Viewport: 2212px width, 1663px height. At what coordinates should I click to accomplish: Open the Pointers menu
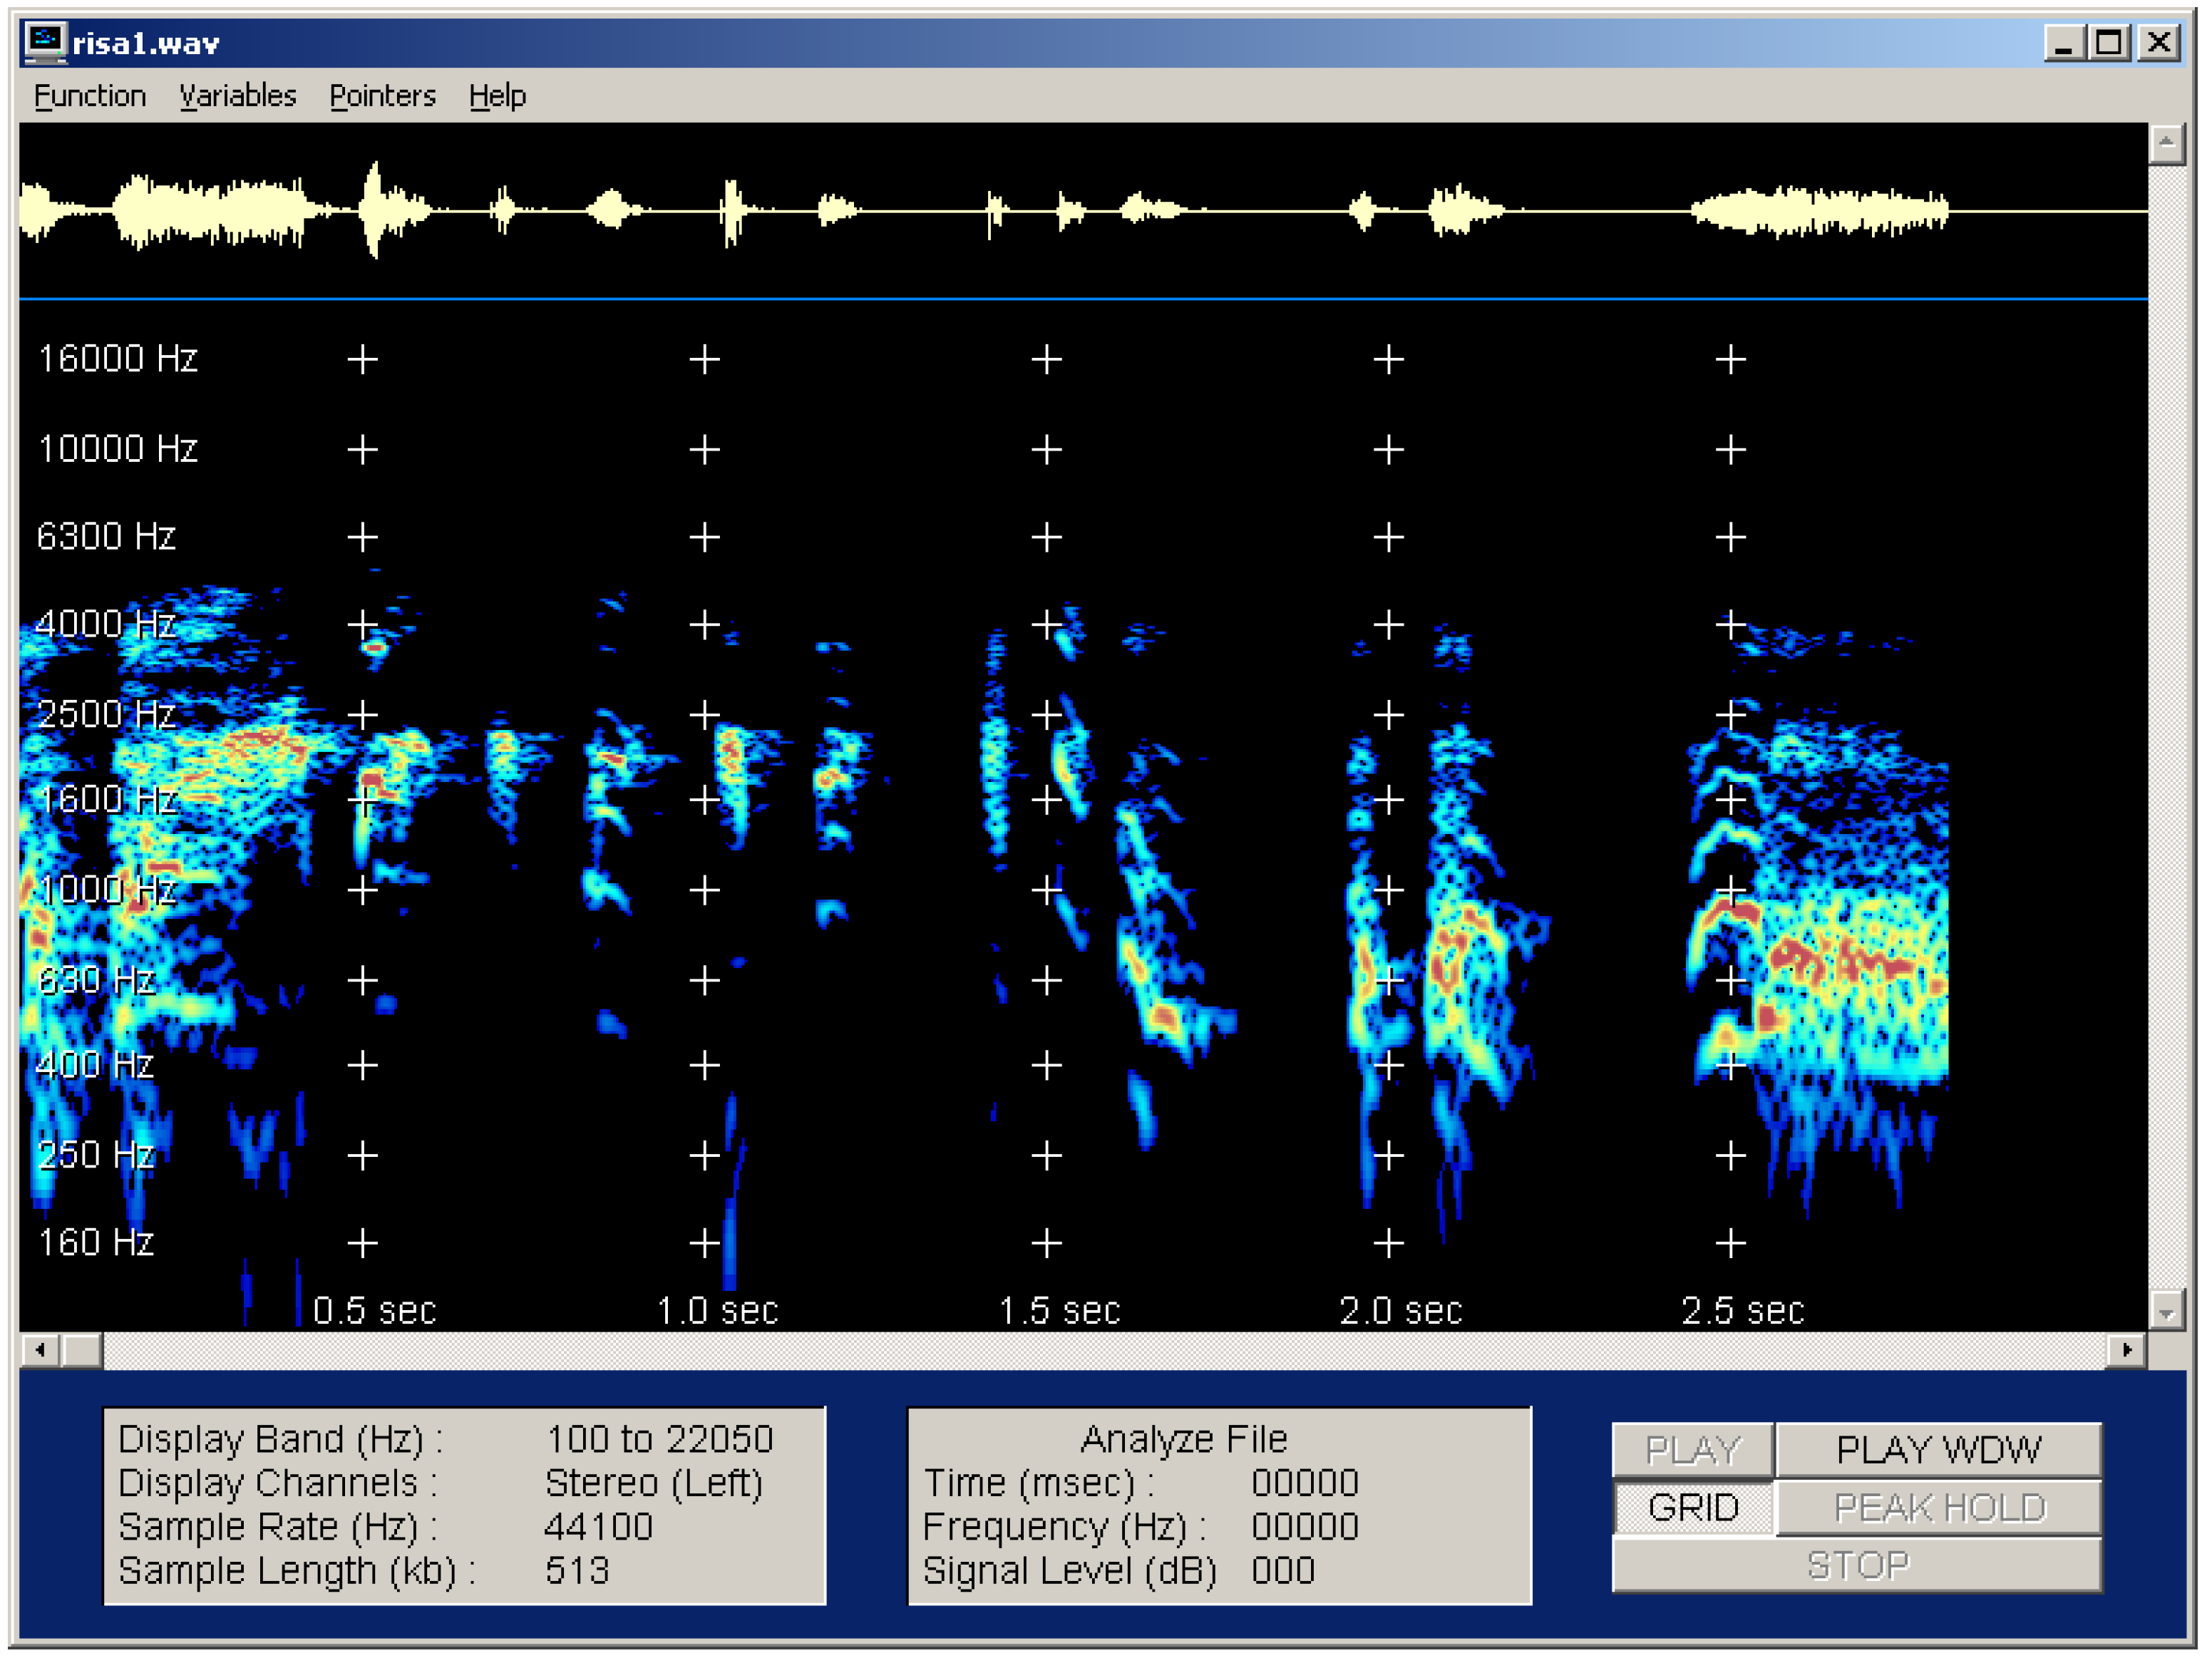382,96
